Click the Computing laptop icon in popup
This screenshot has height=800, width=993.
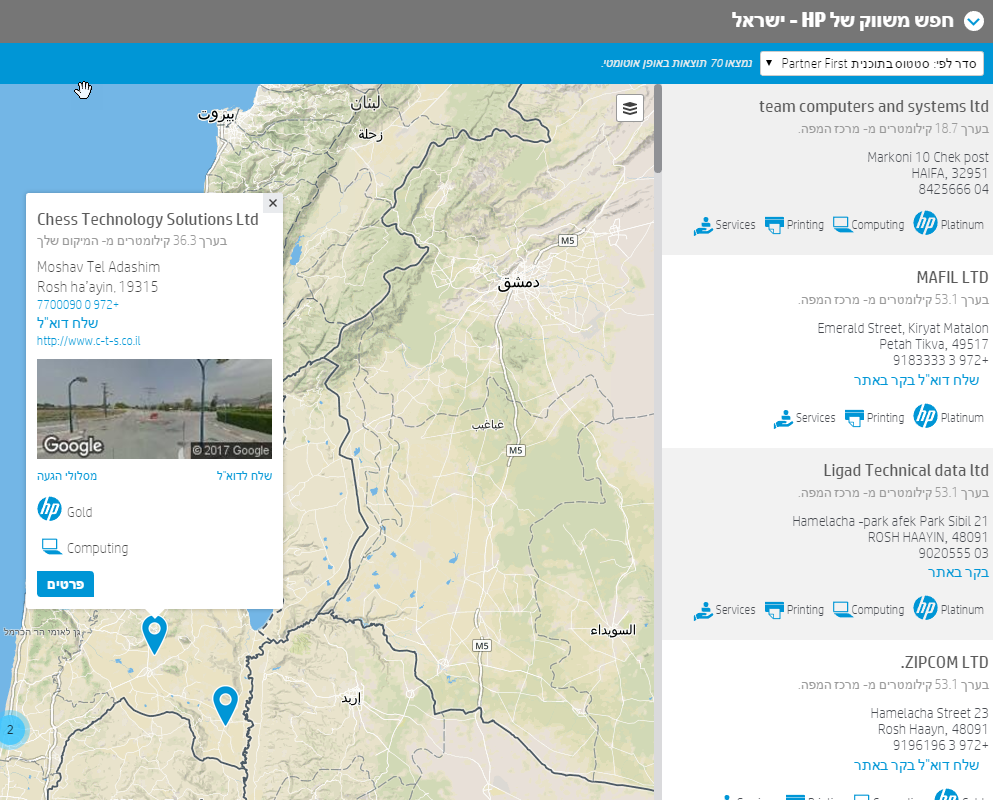(51, 547)
